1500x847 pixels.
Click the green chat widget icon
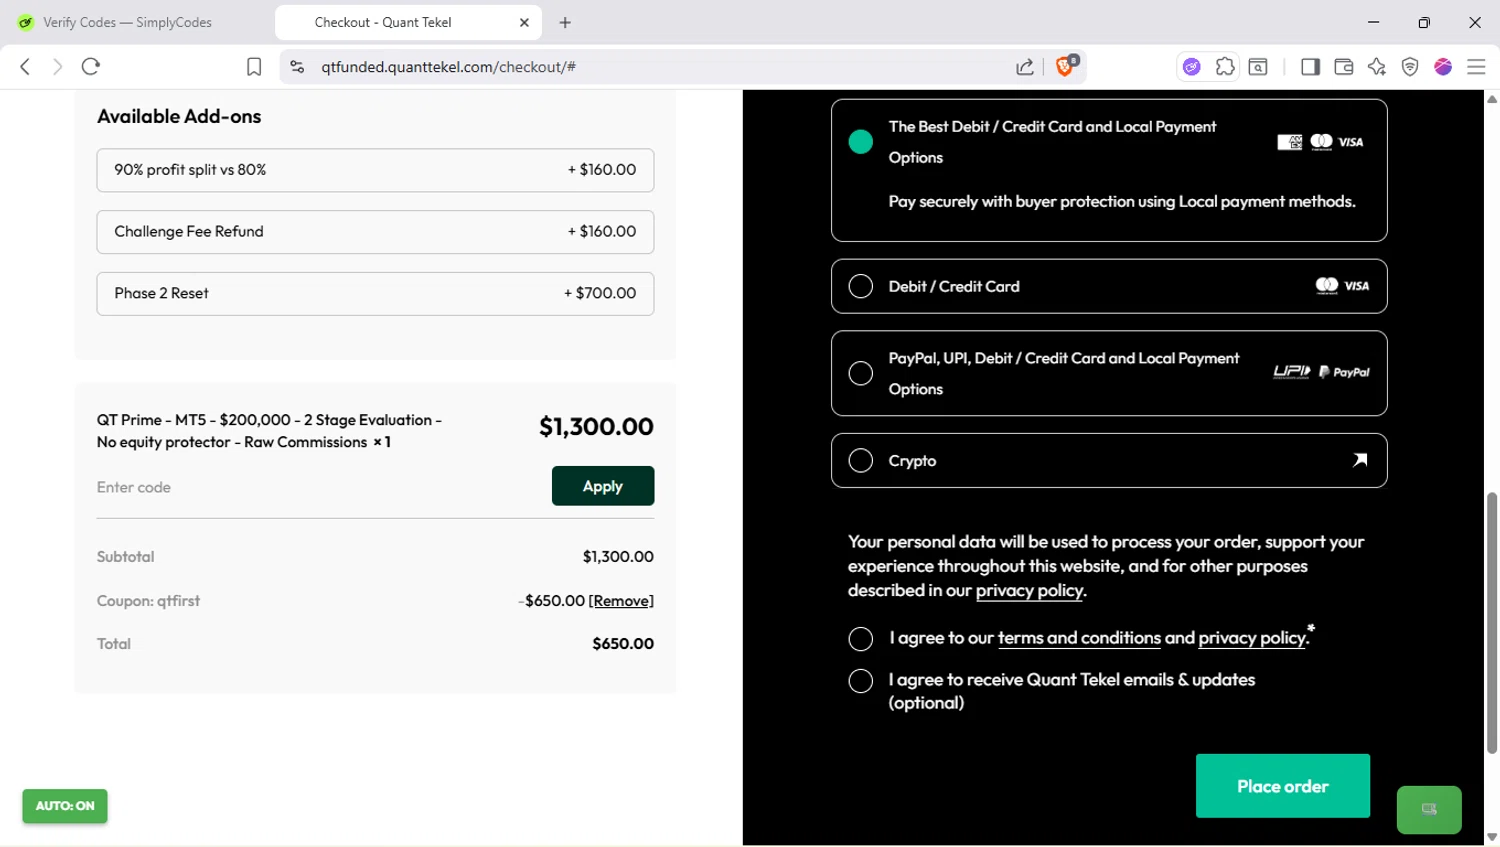point(1429,810)
